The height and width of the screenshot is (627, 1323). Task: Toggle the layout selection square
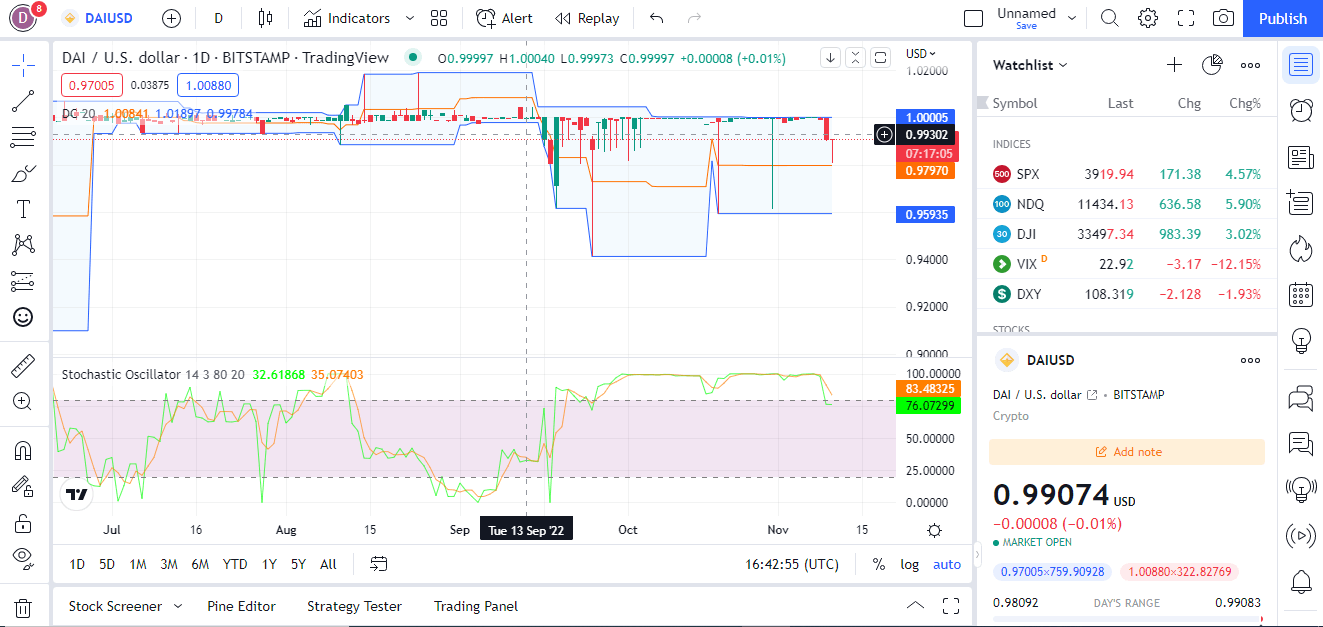click(x=974, y=18)
